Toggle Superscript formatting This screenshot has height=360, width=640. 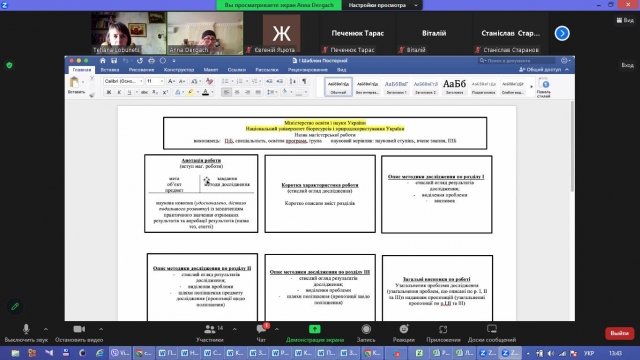point(165,93)
